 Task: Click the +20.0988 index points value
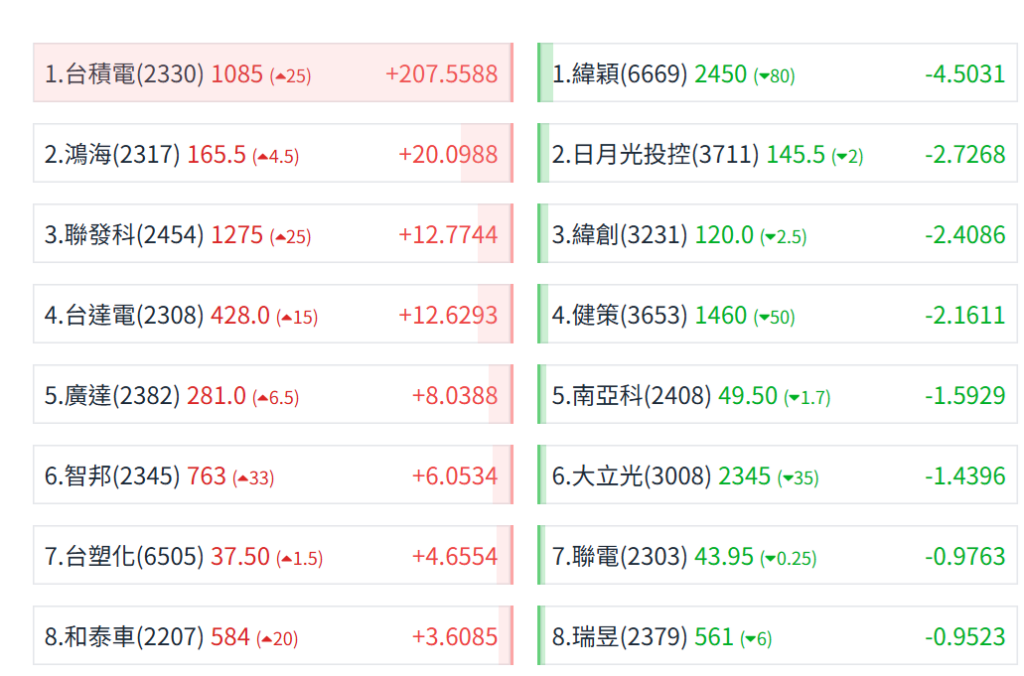click(448, 154)
